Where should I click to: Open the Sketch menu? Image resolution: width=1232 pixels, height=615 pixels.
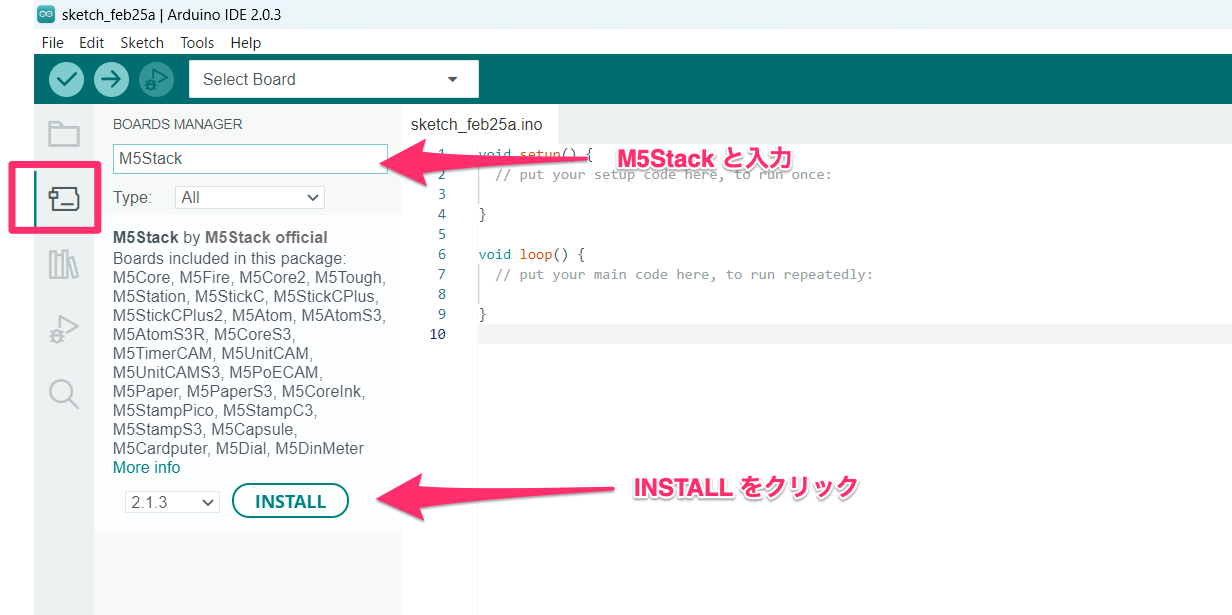[x=142, y=43]
